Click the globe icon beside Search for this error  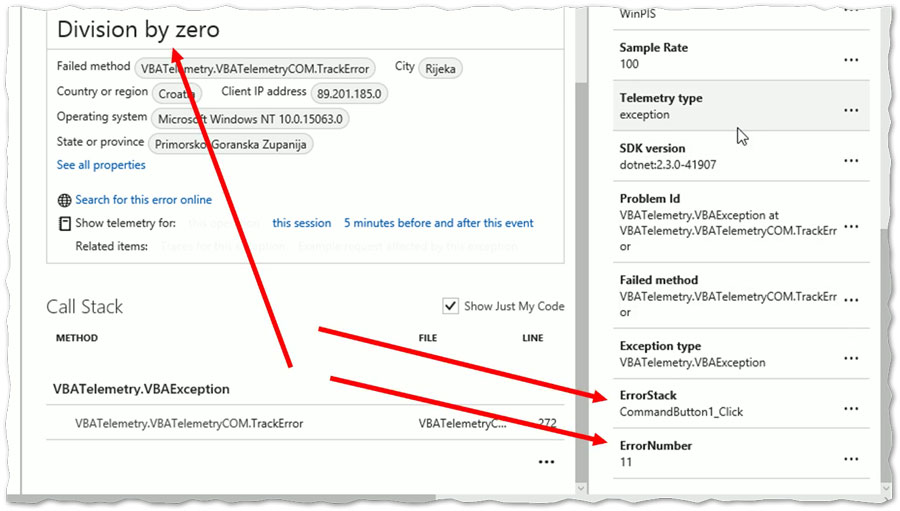64,200
